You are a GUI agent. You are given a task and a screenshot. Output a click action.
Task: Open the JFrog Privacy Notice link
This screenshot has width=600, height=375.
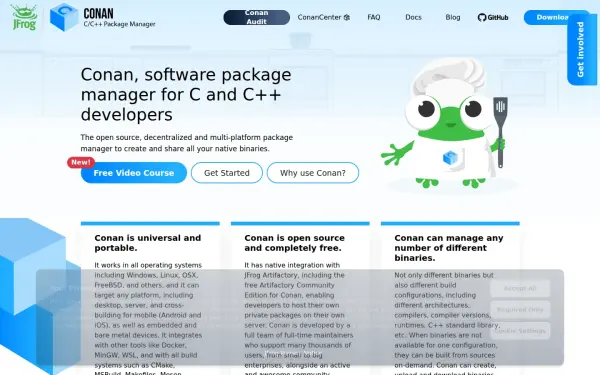pyautogui.click(x=293, y=353)
